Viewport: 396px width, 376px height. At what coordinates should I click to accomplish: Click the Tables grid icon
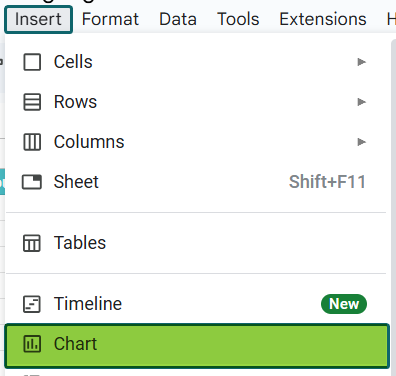click(32, 243)
